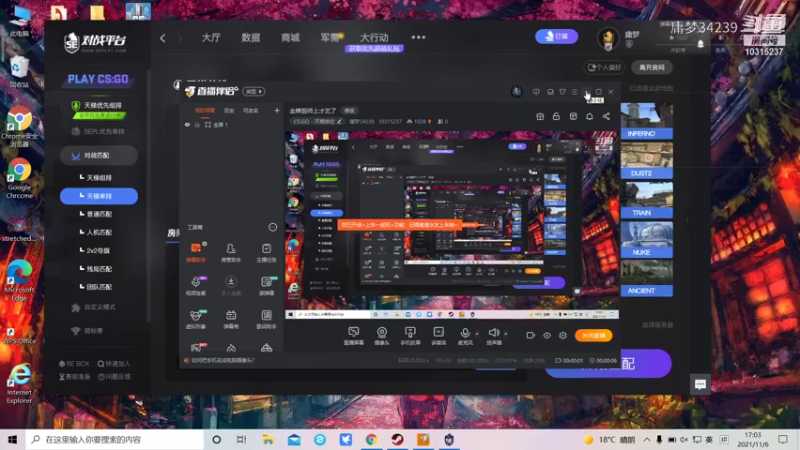Open the 大厅 tab in 对战平台
The height and width of the screenshot is (450, 800).
click(211, 37)
